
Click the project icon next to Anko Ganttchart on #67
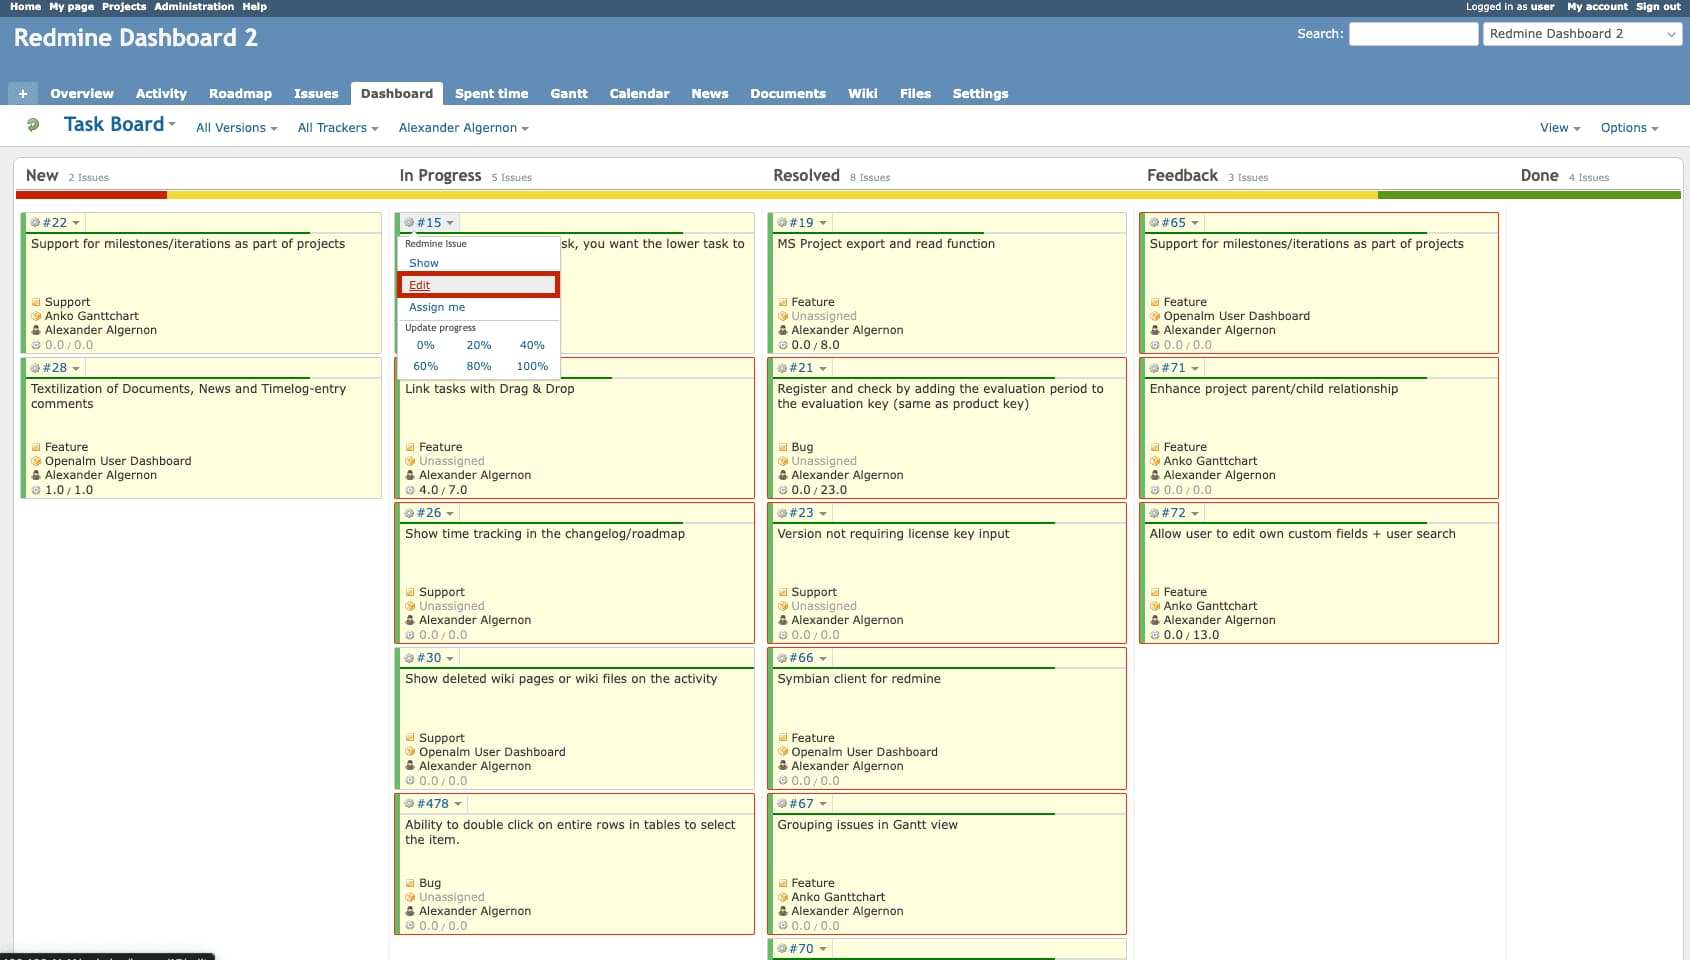pyautogui.click(x=783, y=898)
